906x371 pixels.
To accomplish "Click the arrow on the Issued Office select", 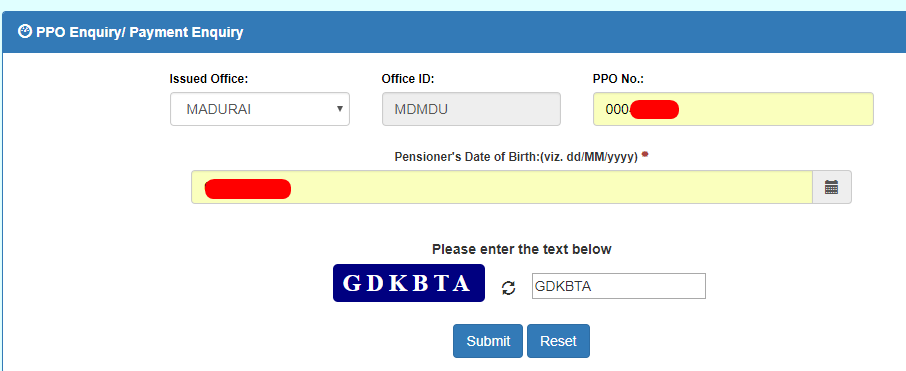I will click(340, 109).
